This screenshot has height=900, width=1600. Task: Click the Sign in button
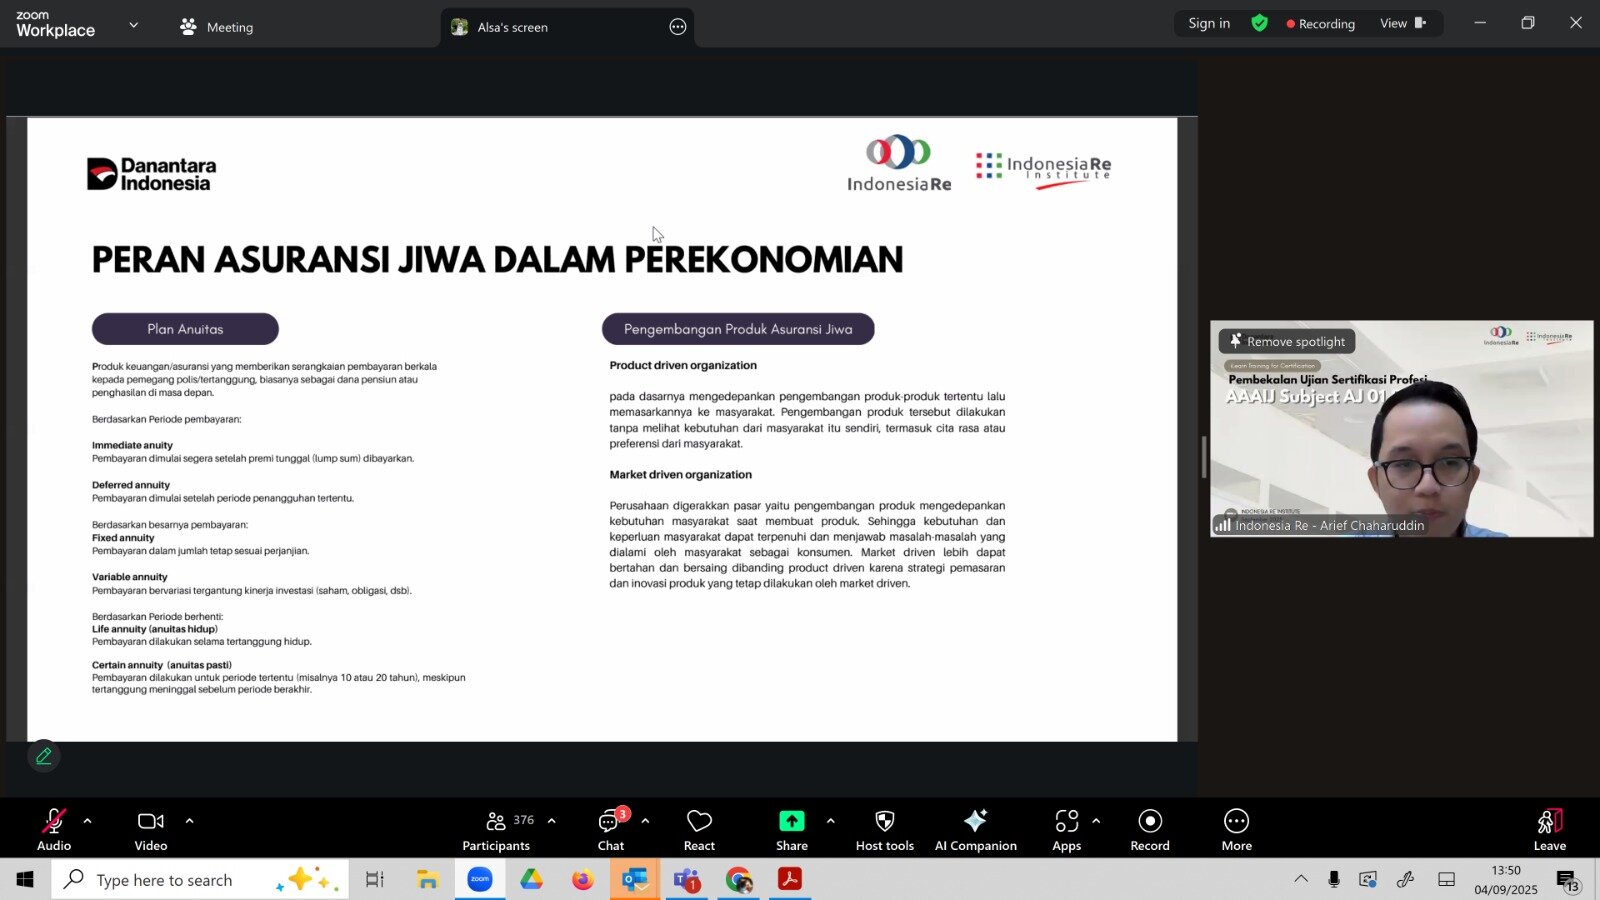tap(1209, 24)
